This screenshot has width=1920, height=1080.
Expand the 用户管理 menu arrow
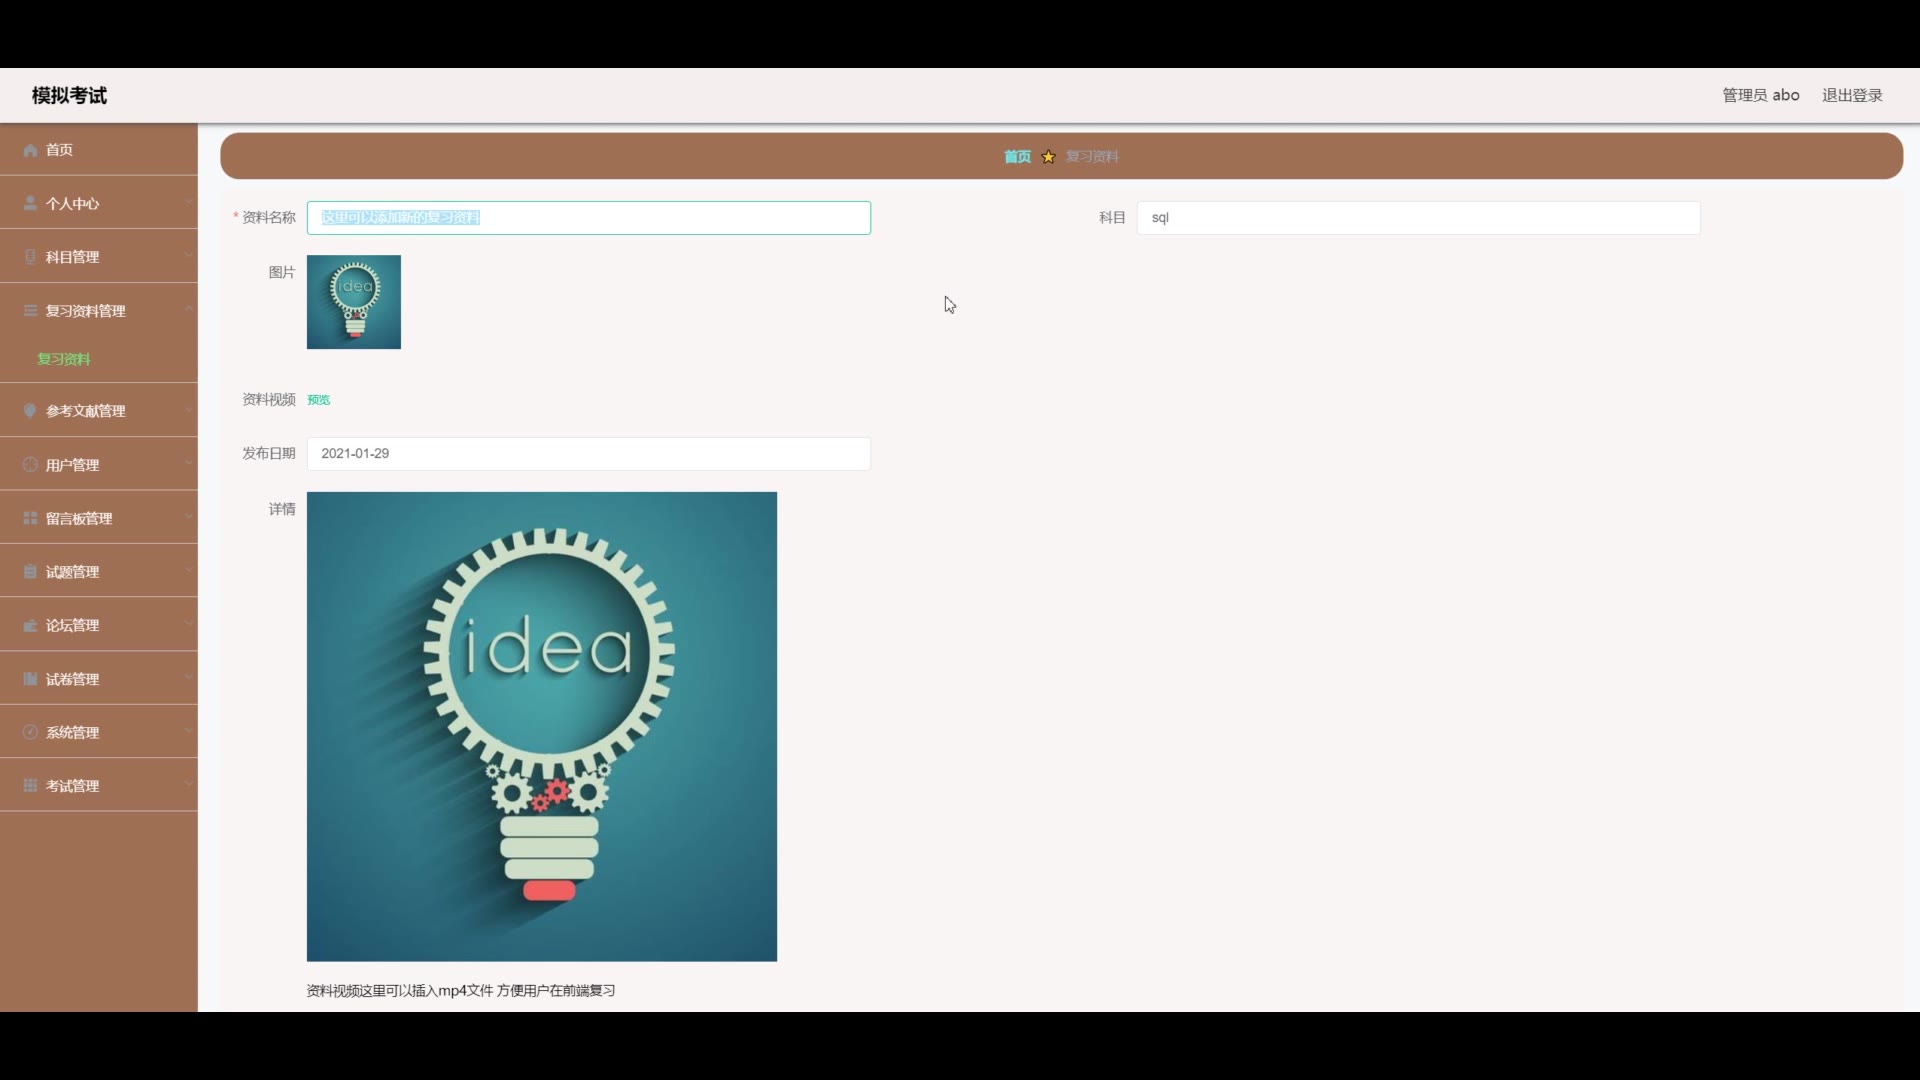point(188,464)
